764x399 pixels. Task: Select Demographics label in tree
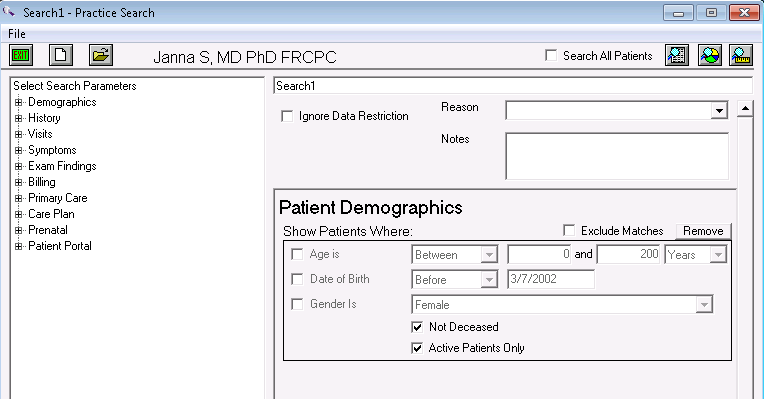(62, 102)
